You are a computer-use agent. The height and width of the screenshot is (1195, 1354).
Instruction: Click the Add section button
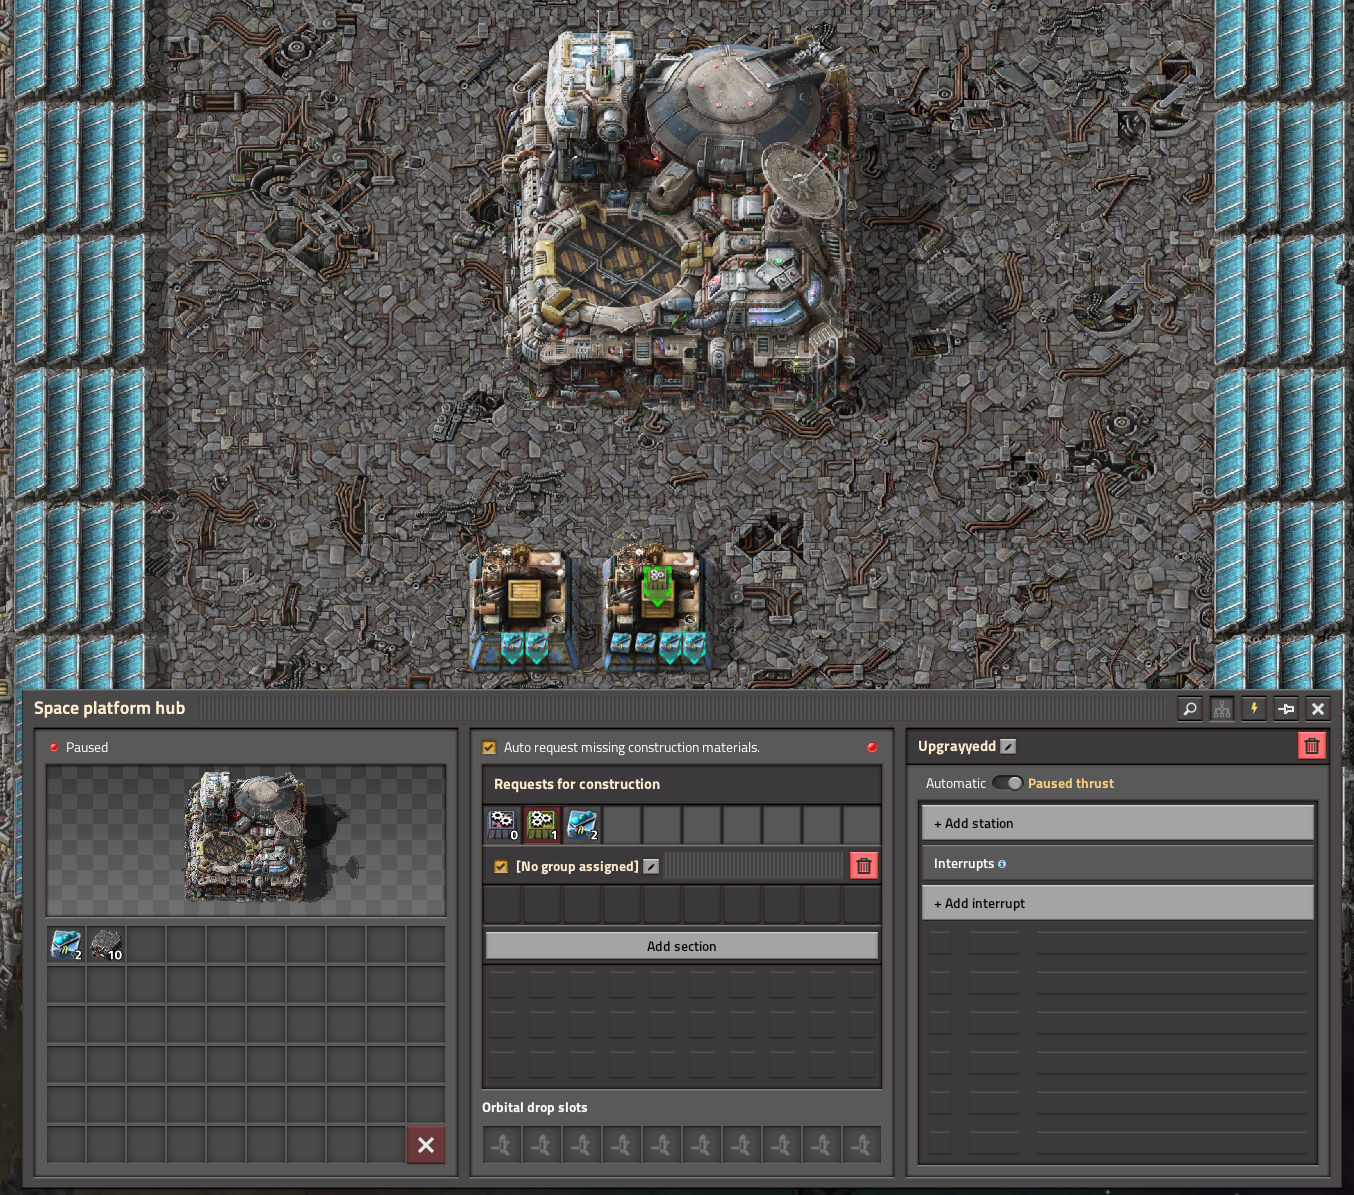coord(681,946)
